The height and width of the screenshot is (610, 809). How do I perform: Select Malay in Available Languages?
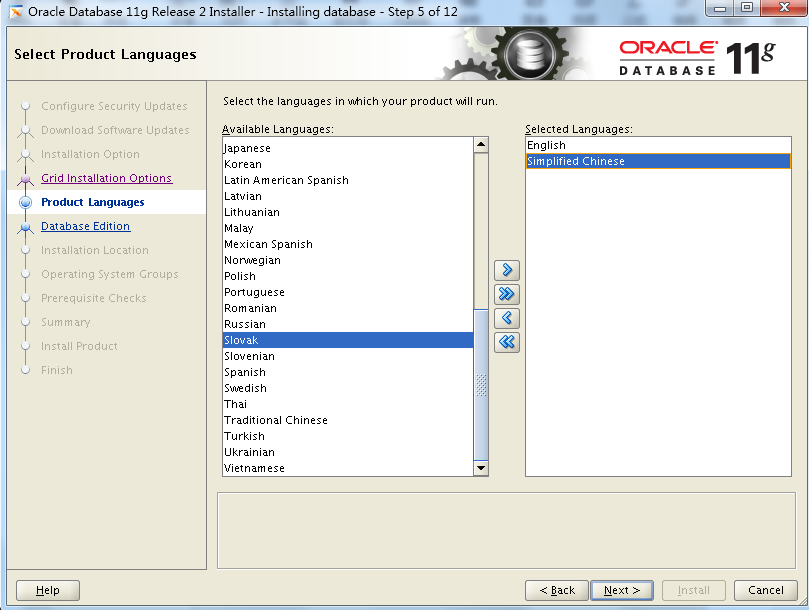coord(348,228)
